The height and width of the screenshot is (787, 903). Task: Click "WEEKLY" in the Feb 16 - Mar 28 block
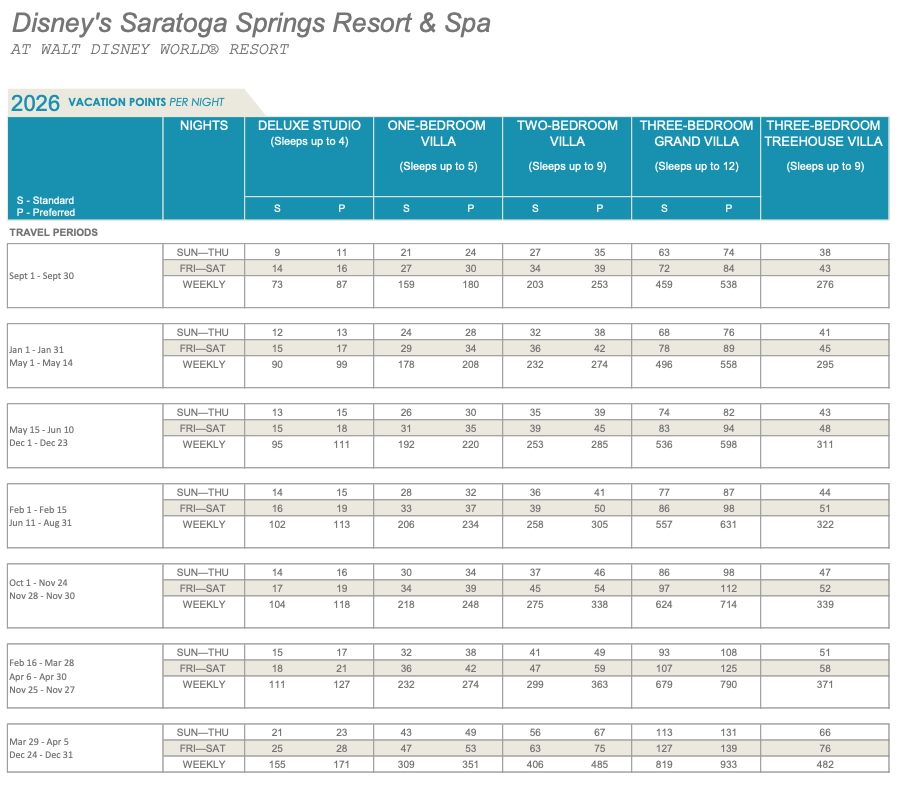click(x=203, y=685)
